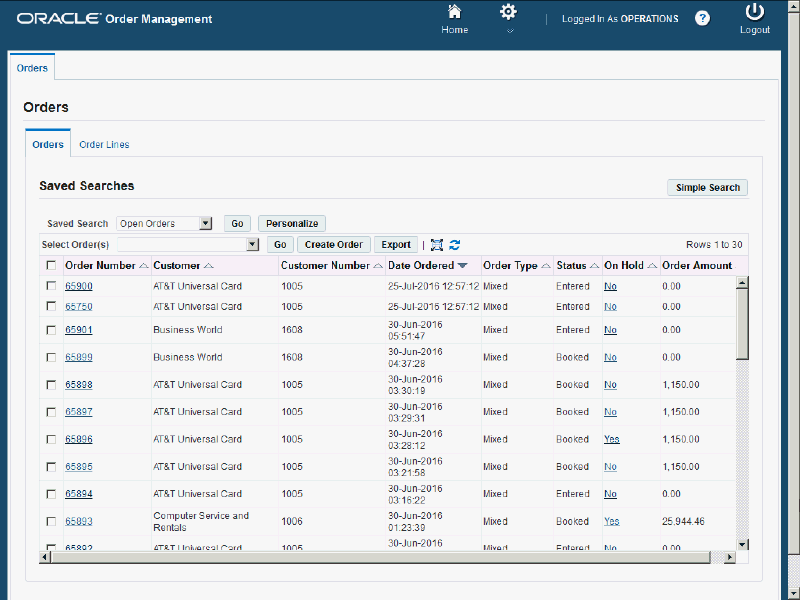Screen dimensions: 800x600
Task: Click the Logout power icon
Action: pos(755,12)
